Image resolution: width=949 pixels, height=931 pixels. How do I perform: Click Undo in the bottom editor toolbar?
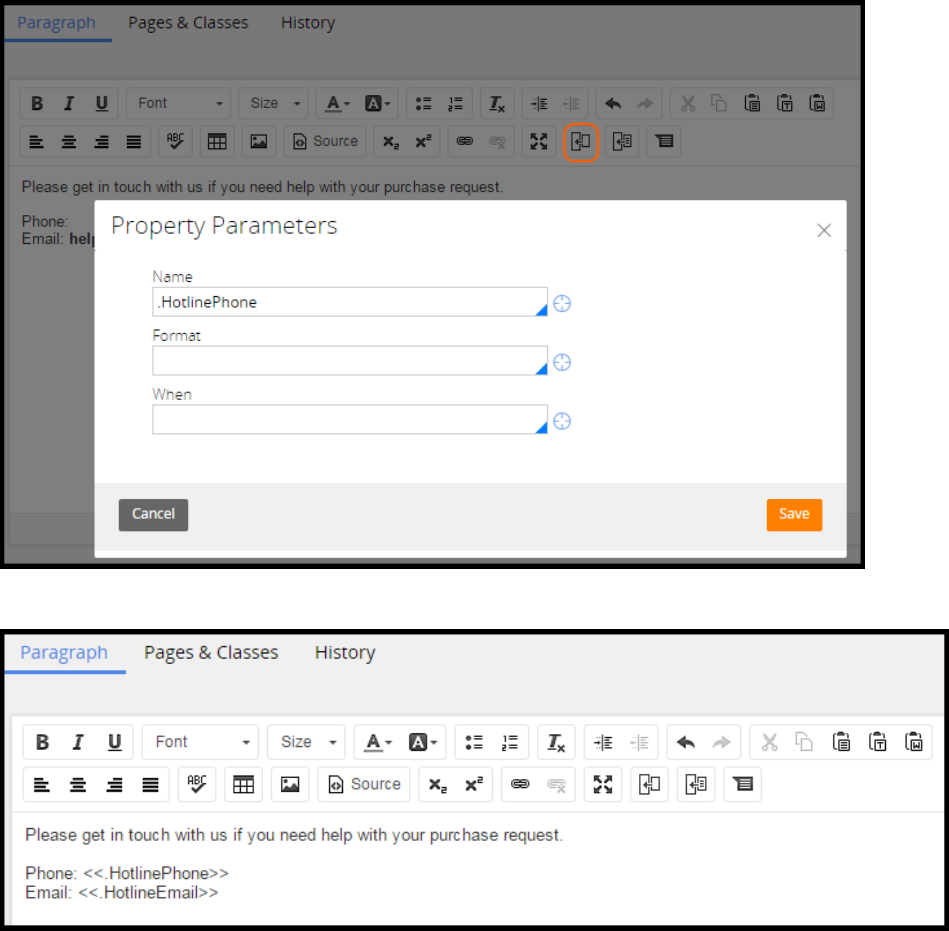coord(686,742)
